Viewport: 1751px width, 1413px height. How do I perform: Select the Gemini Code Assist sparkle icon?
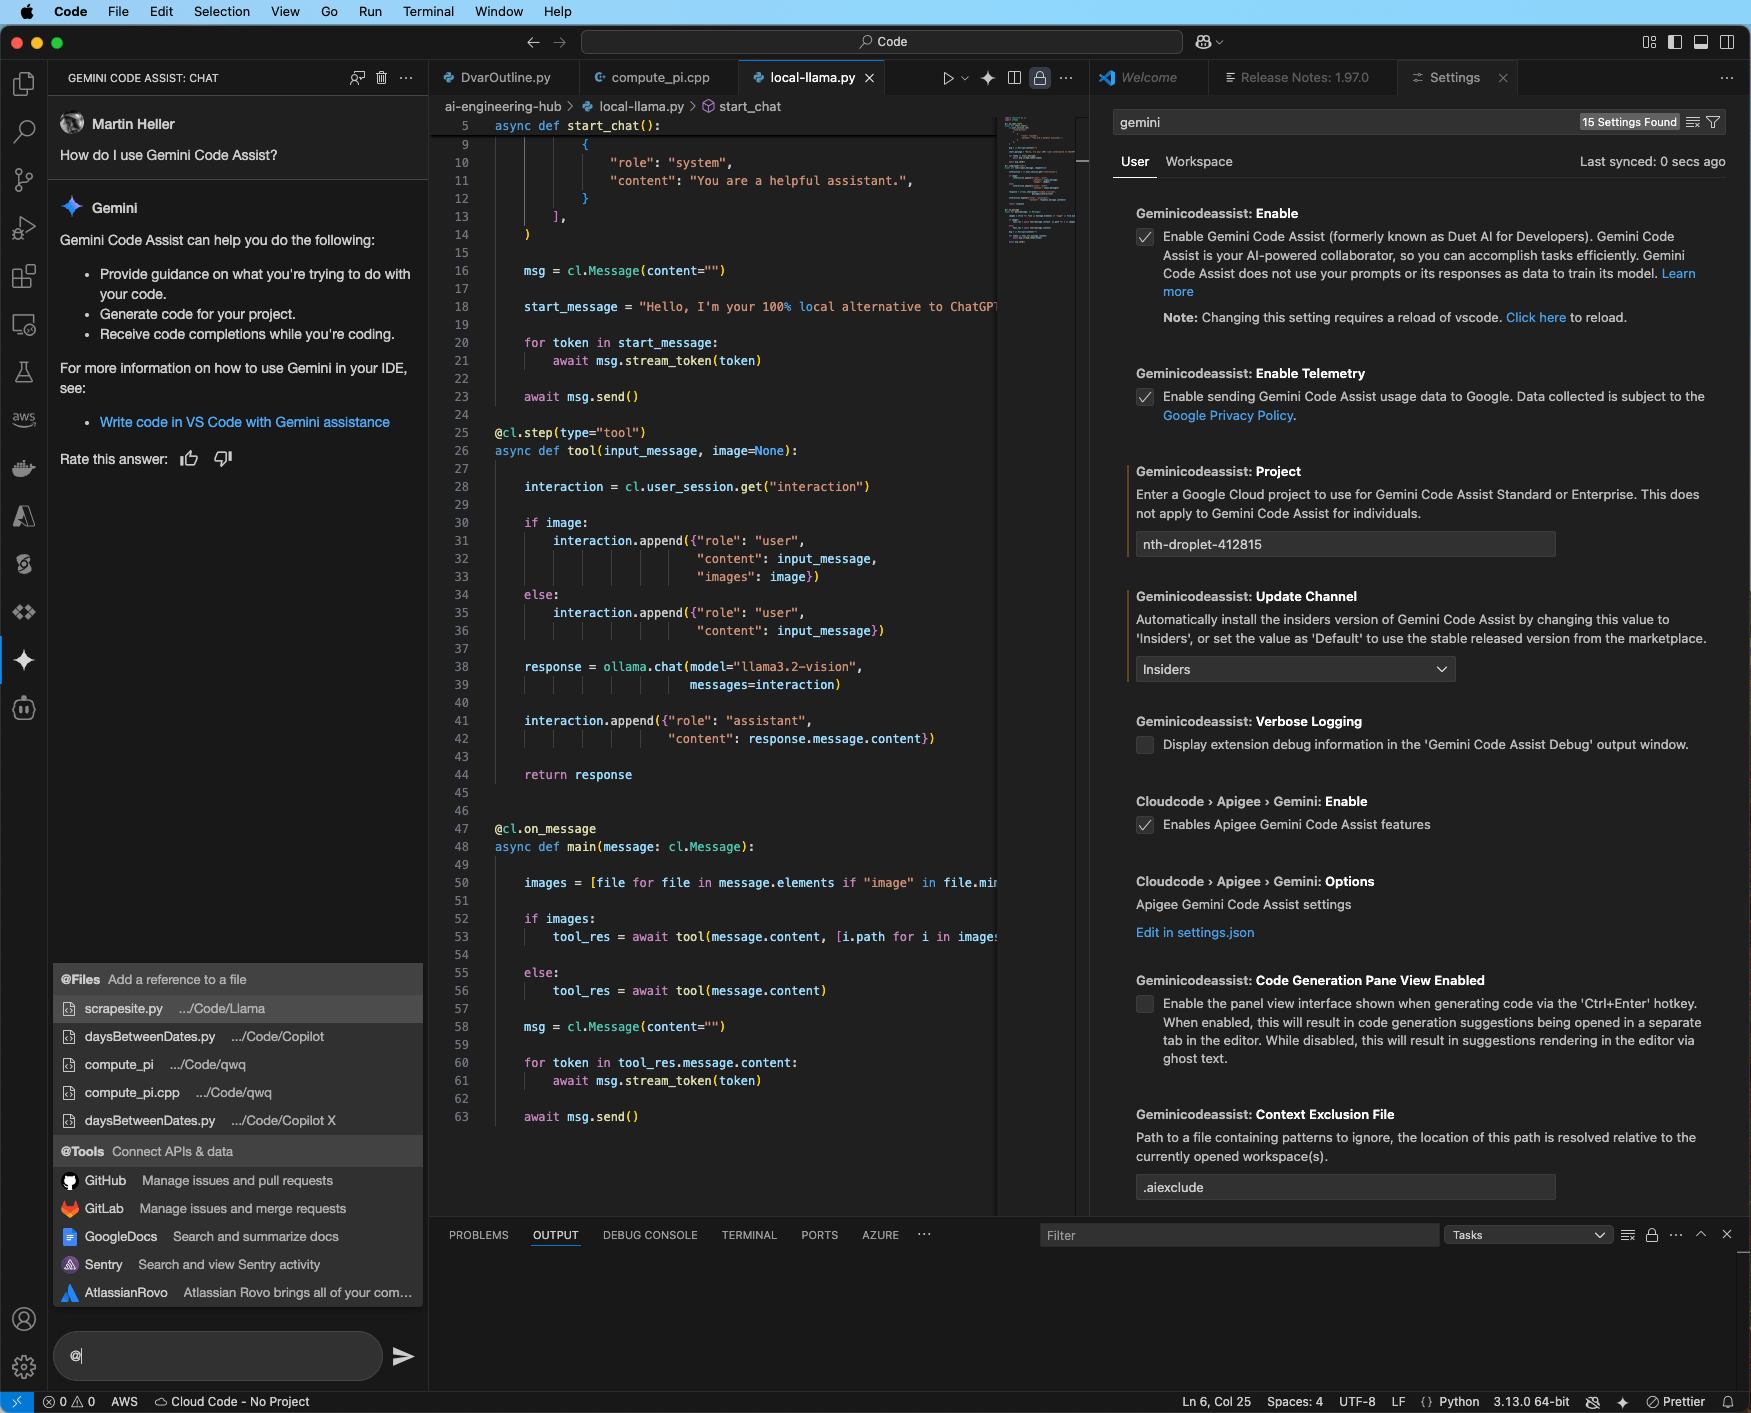23,659
